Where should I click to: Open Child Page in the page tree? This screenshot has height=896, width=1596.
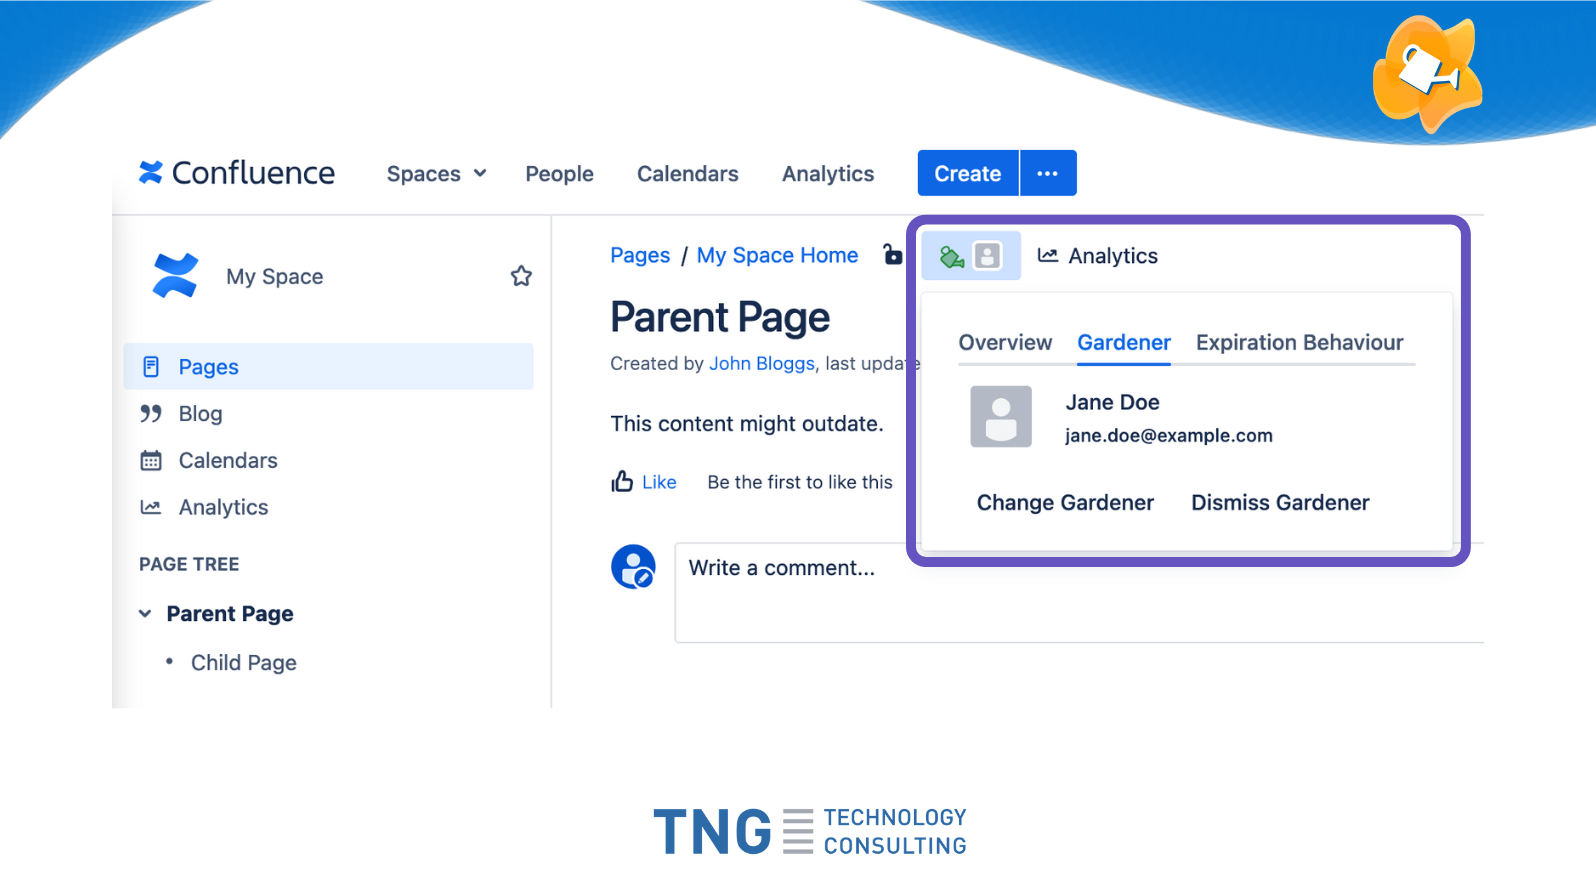(x=244, y=663)
